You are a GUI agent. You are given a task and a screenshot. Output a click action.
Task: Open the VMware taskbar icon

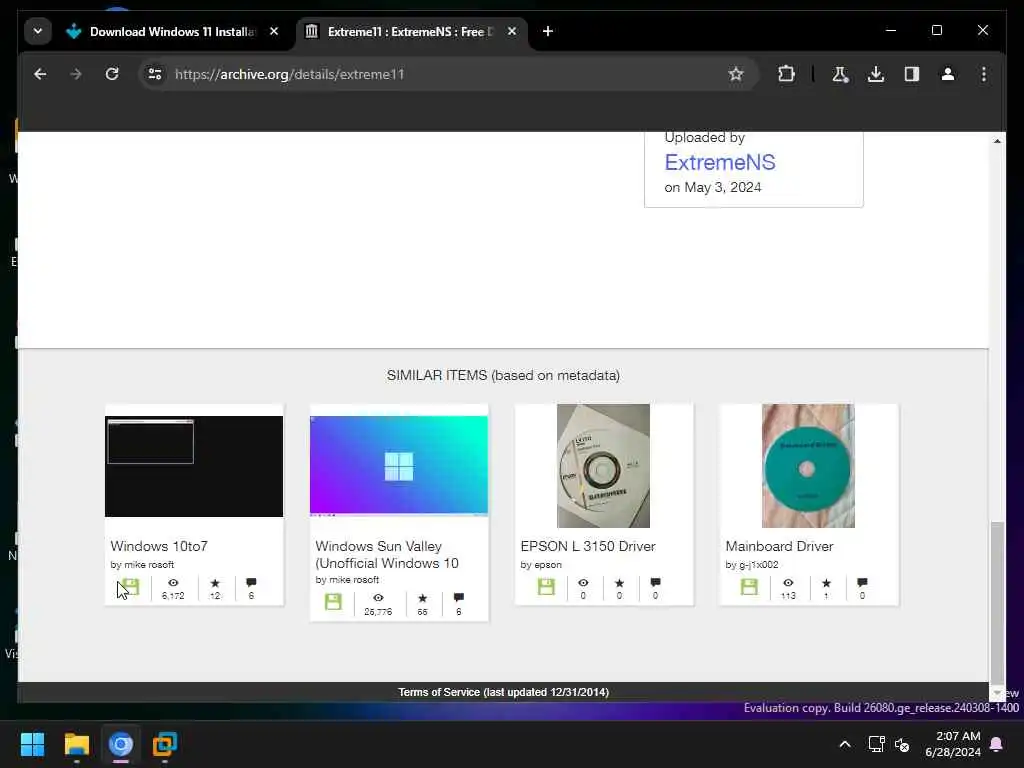click(x=165, y=744)
